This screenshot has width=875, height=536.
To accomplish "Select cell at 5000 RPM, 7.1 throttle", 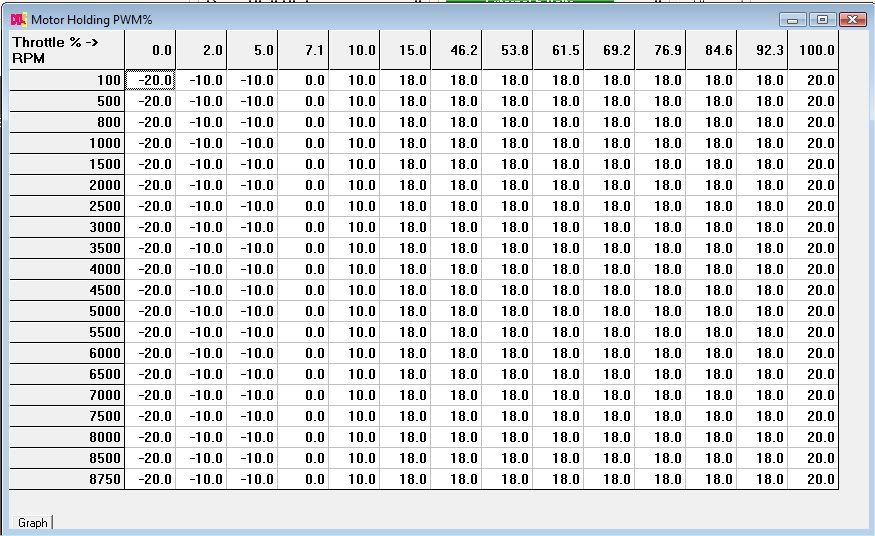I will [304, 311].
